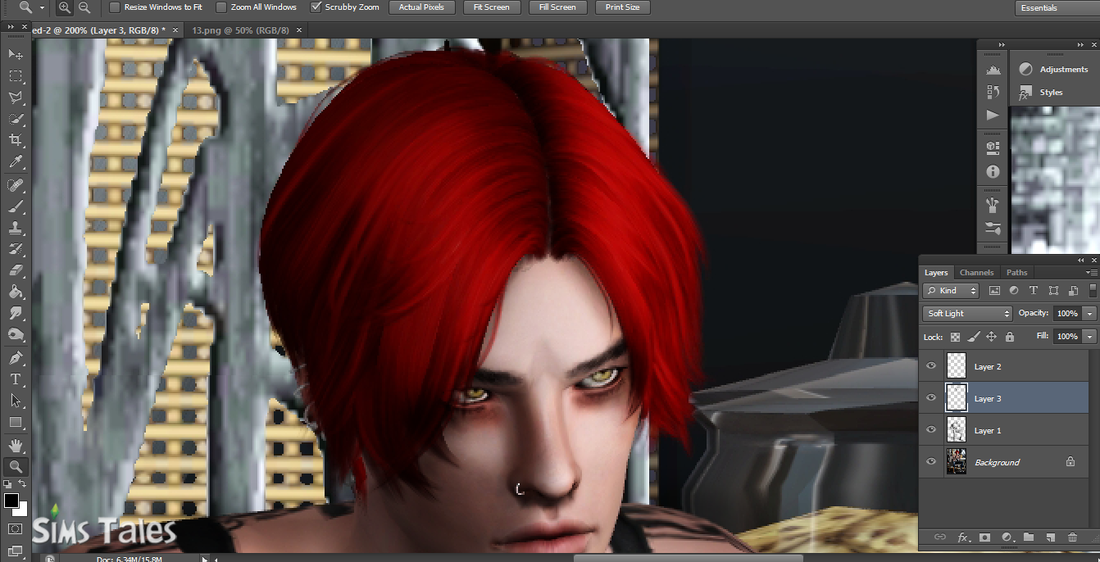Uncheck Scrubby Zoom checkbox
Image resolution: width=1100 pixels, height=562 pixels.
click(x=316, y=7)
